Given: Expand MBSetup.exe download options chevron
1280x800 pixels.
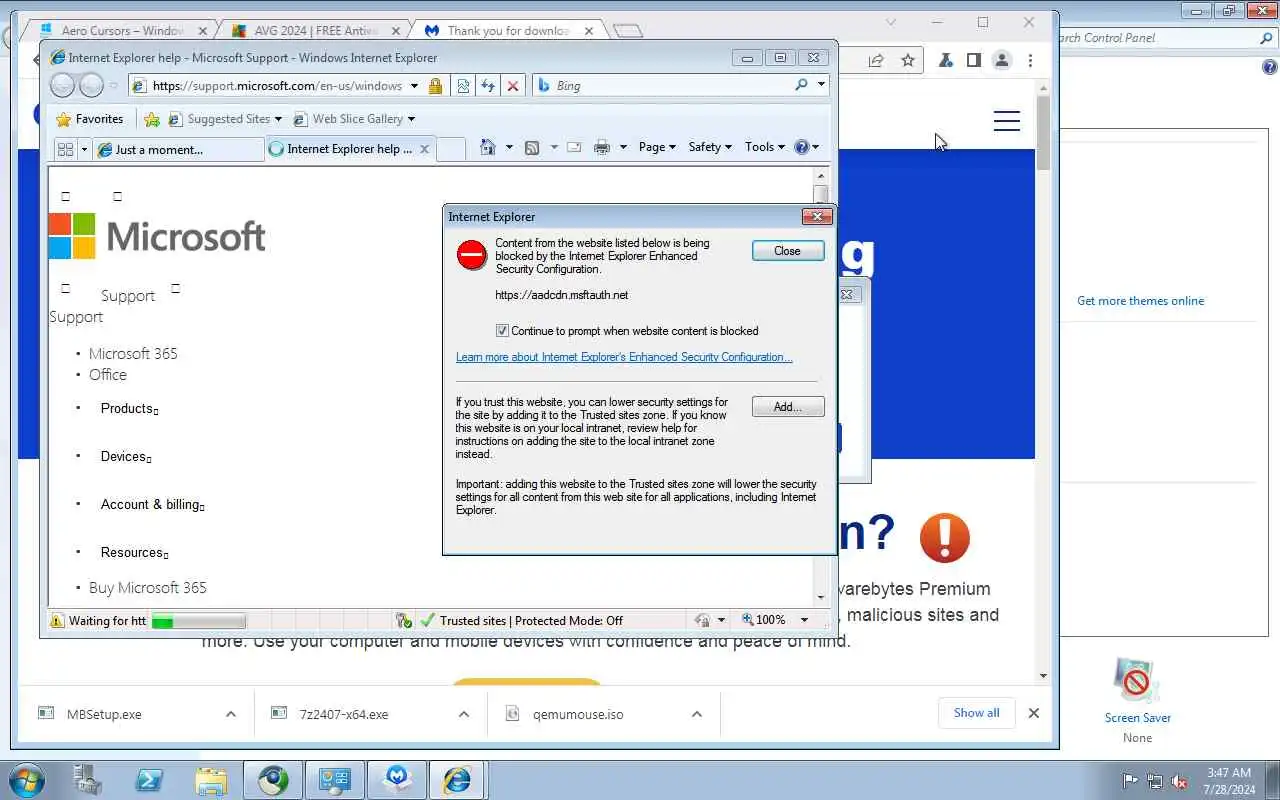Looking at the screenshot, I should click(231, 714).
